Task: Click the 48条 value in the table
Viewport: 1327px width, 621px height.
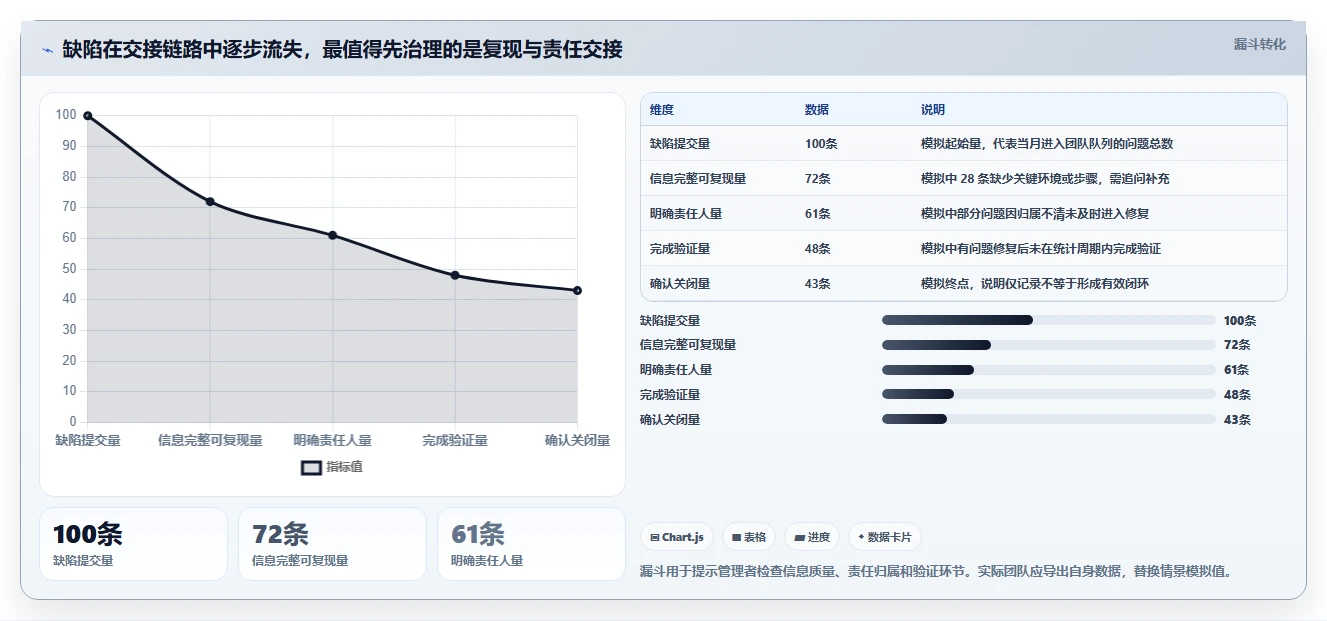Action: point(818,249)
